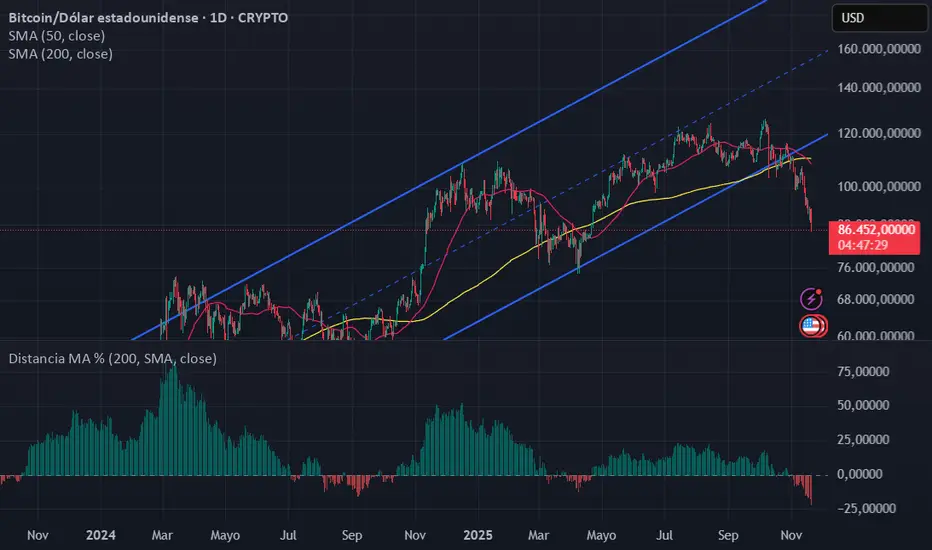Click the red current price label 86.452,00000

click(x=876, y=230)
